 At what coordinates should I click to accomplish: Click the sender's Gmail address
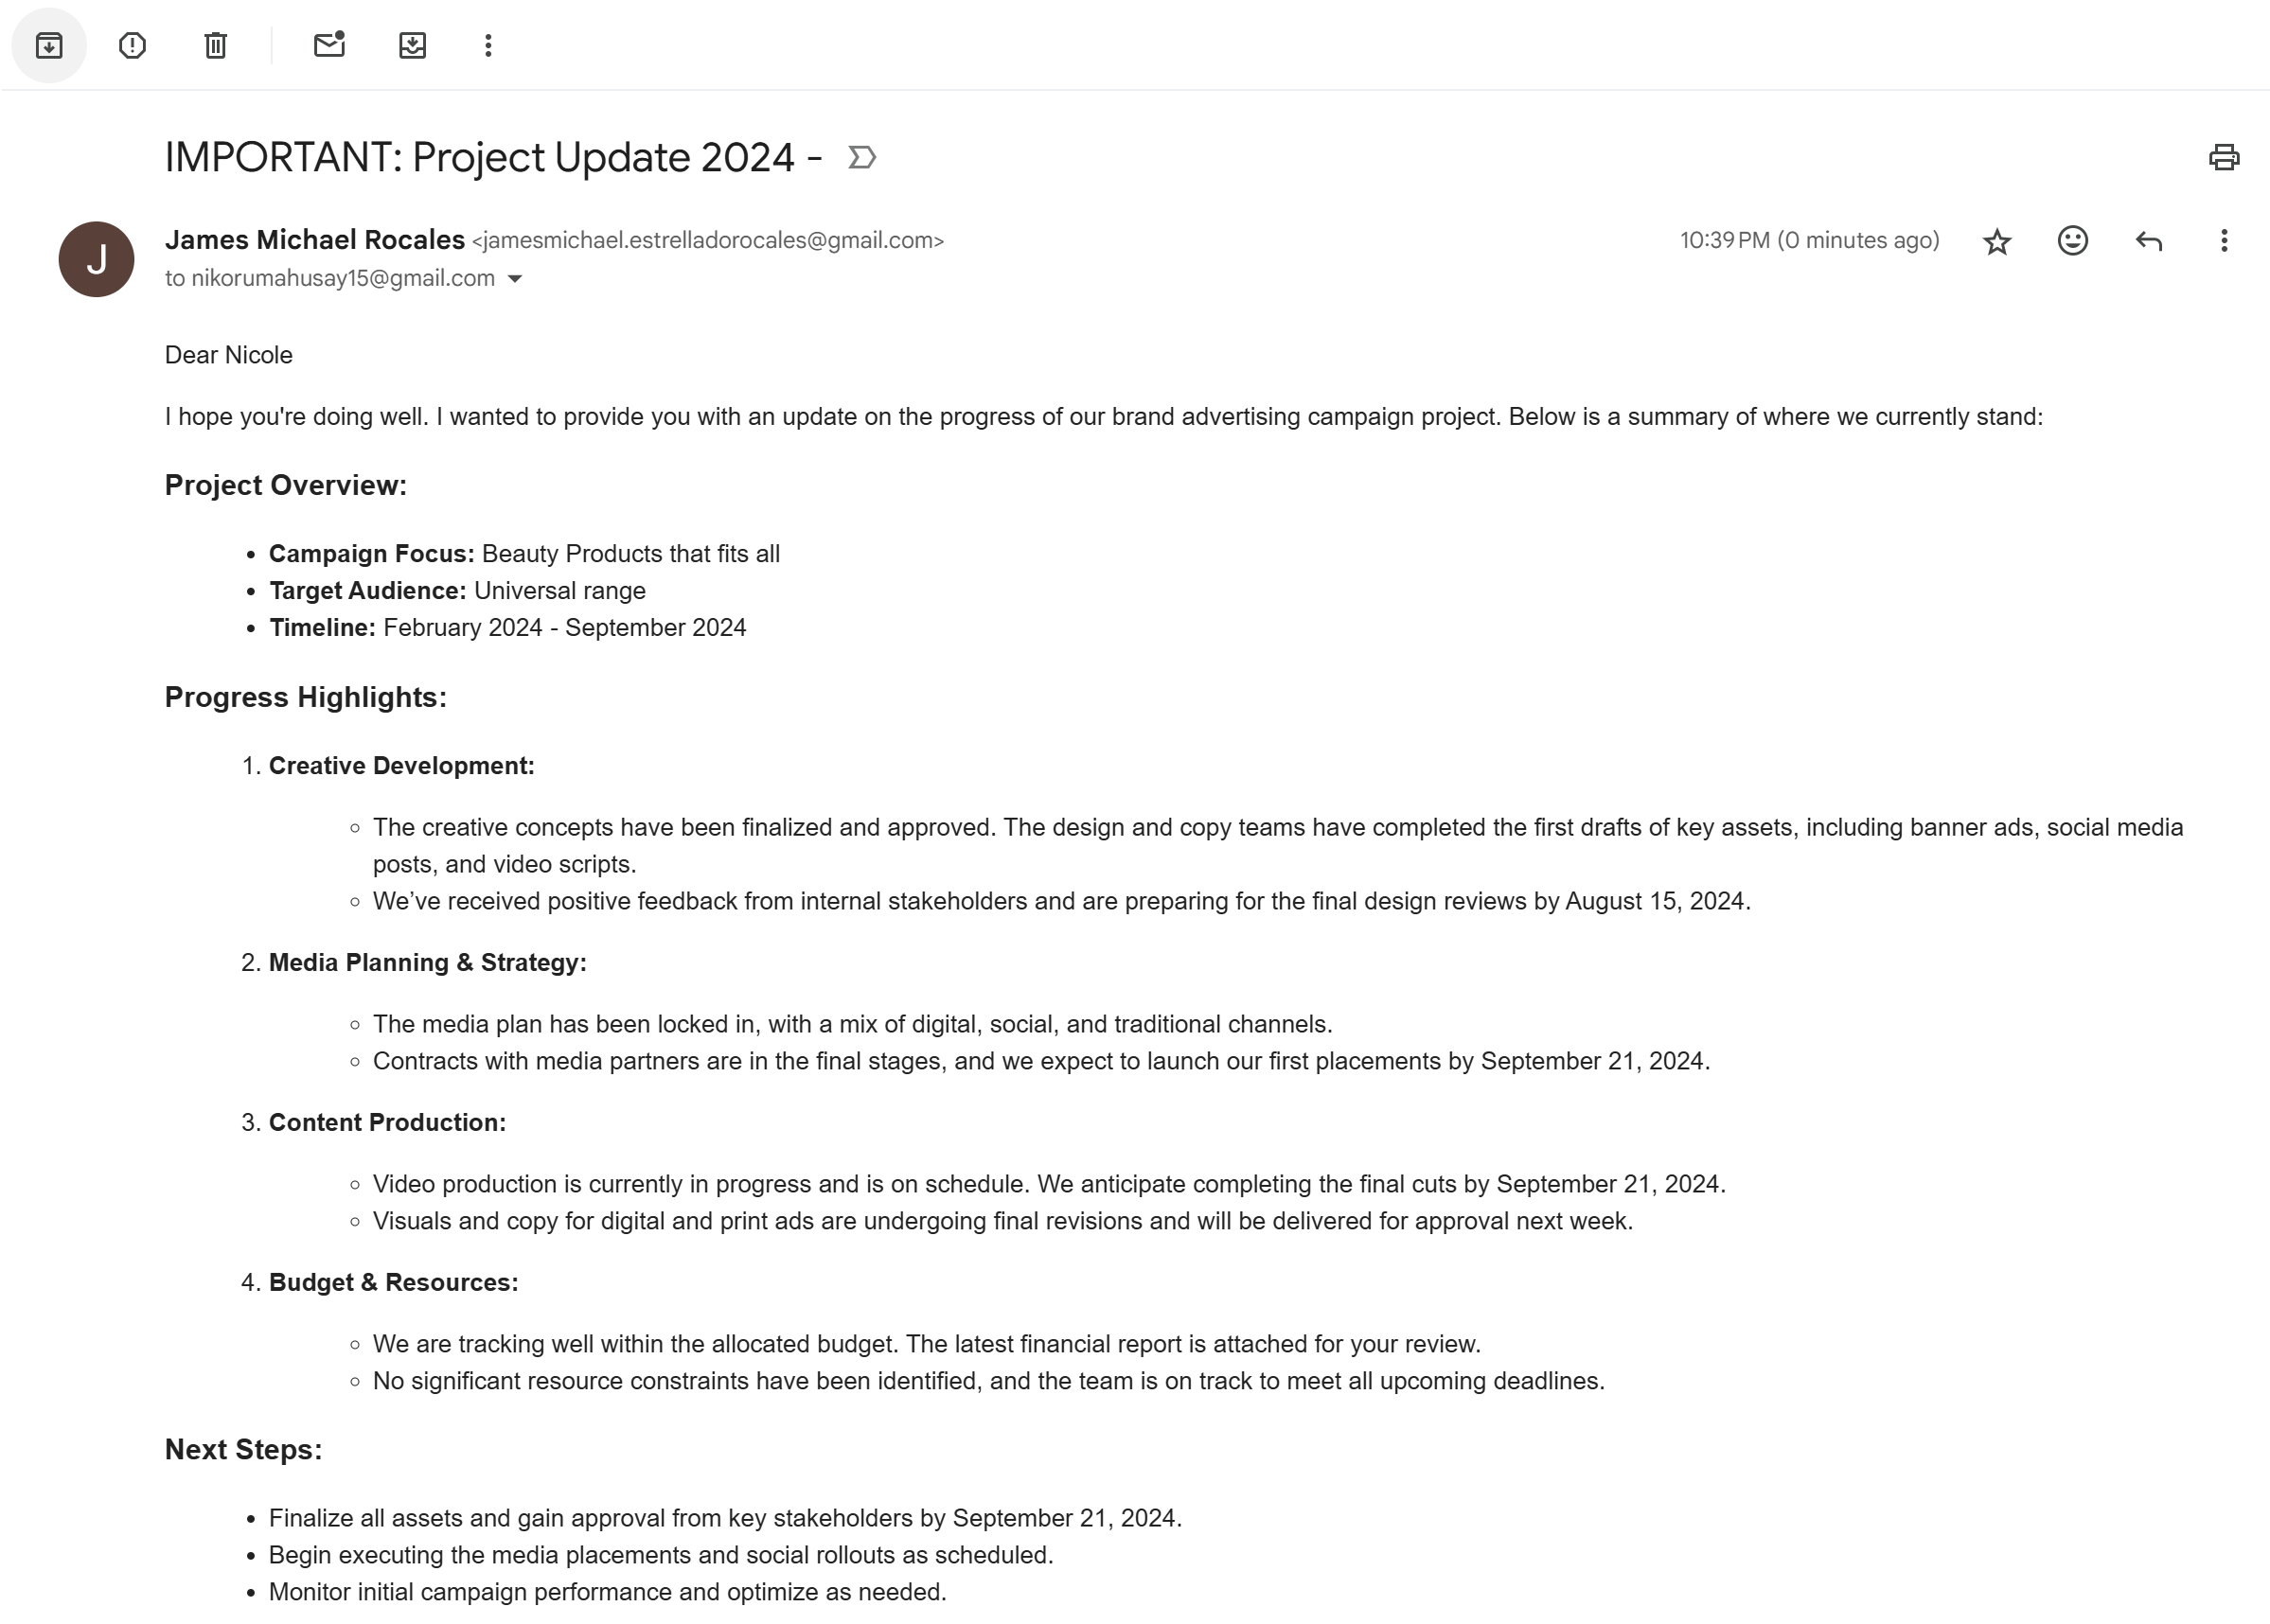click(707, 241)
